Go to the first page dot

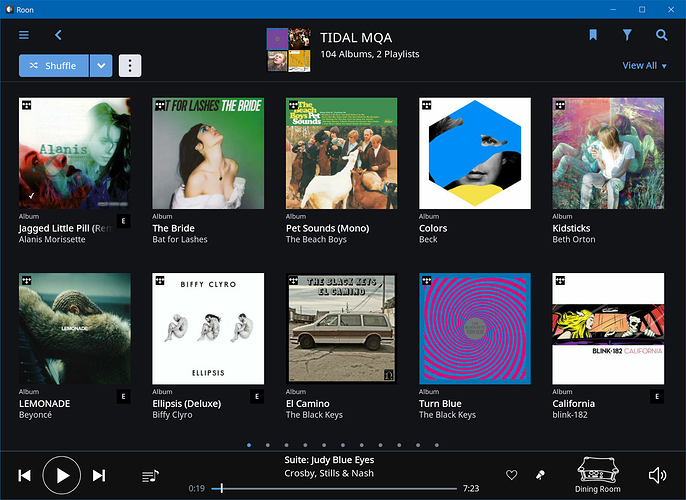point(249,445)
